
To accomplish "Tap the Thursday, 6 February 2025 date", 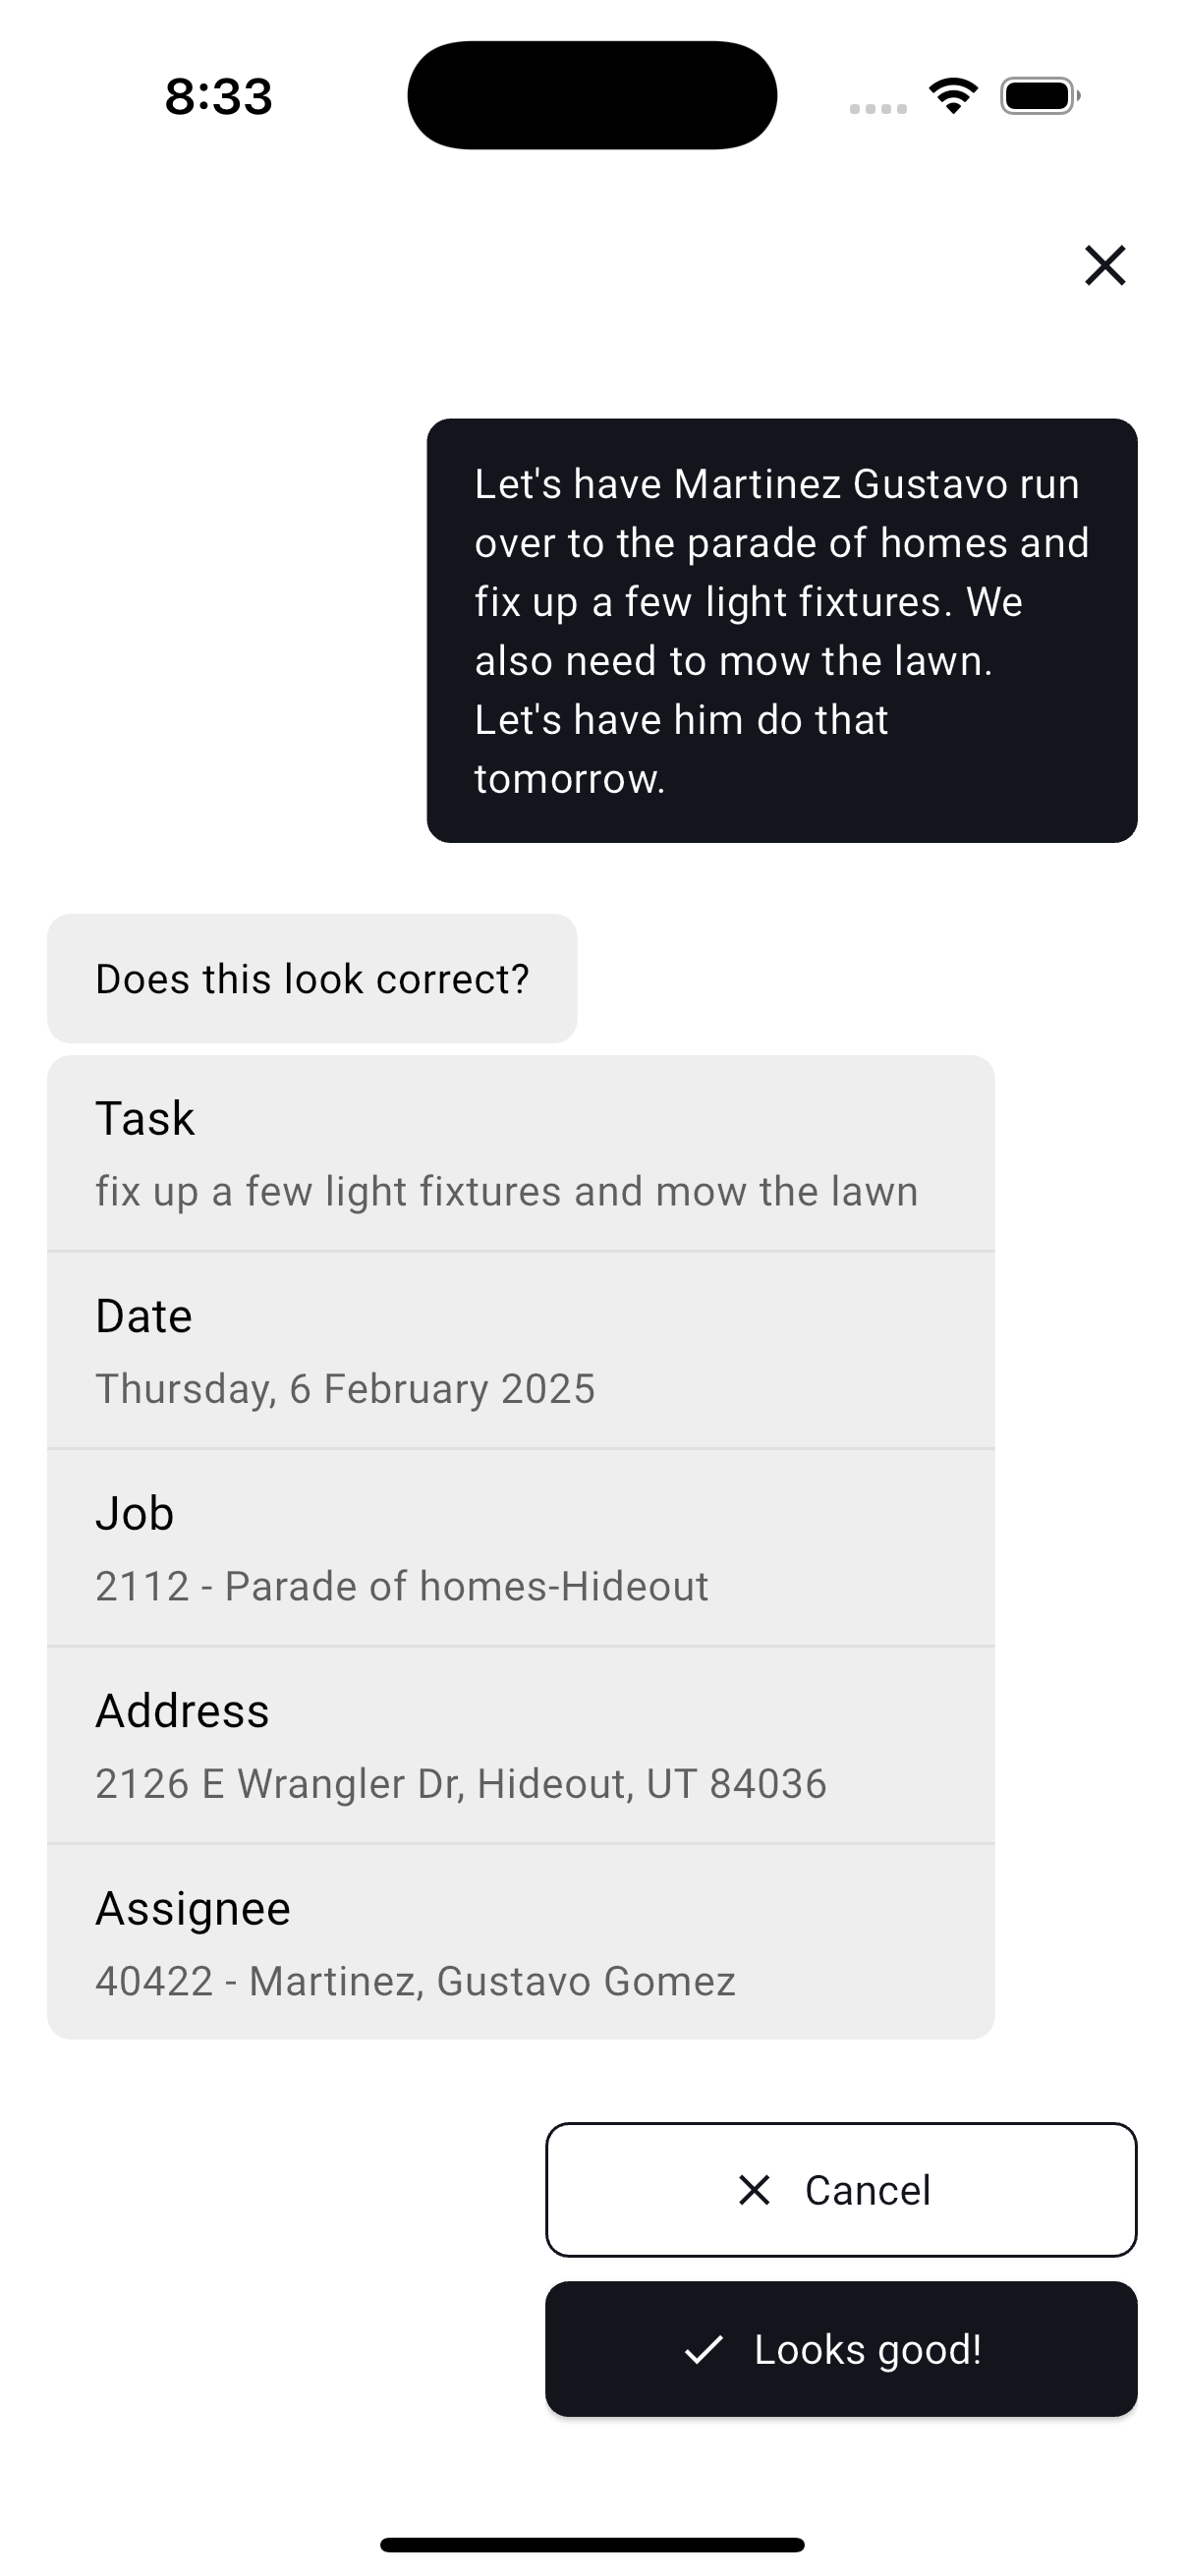I will click(x=345, y=1388).
